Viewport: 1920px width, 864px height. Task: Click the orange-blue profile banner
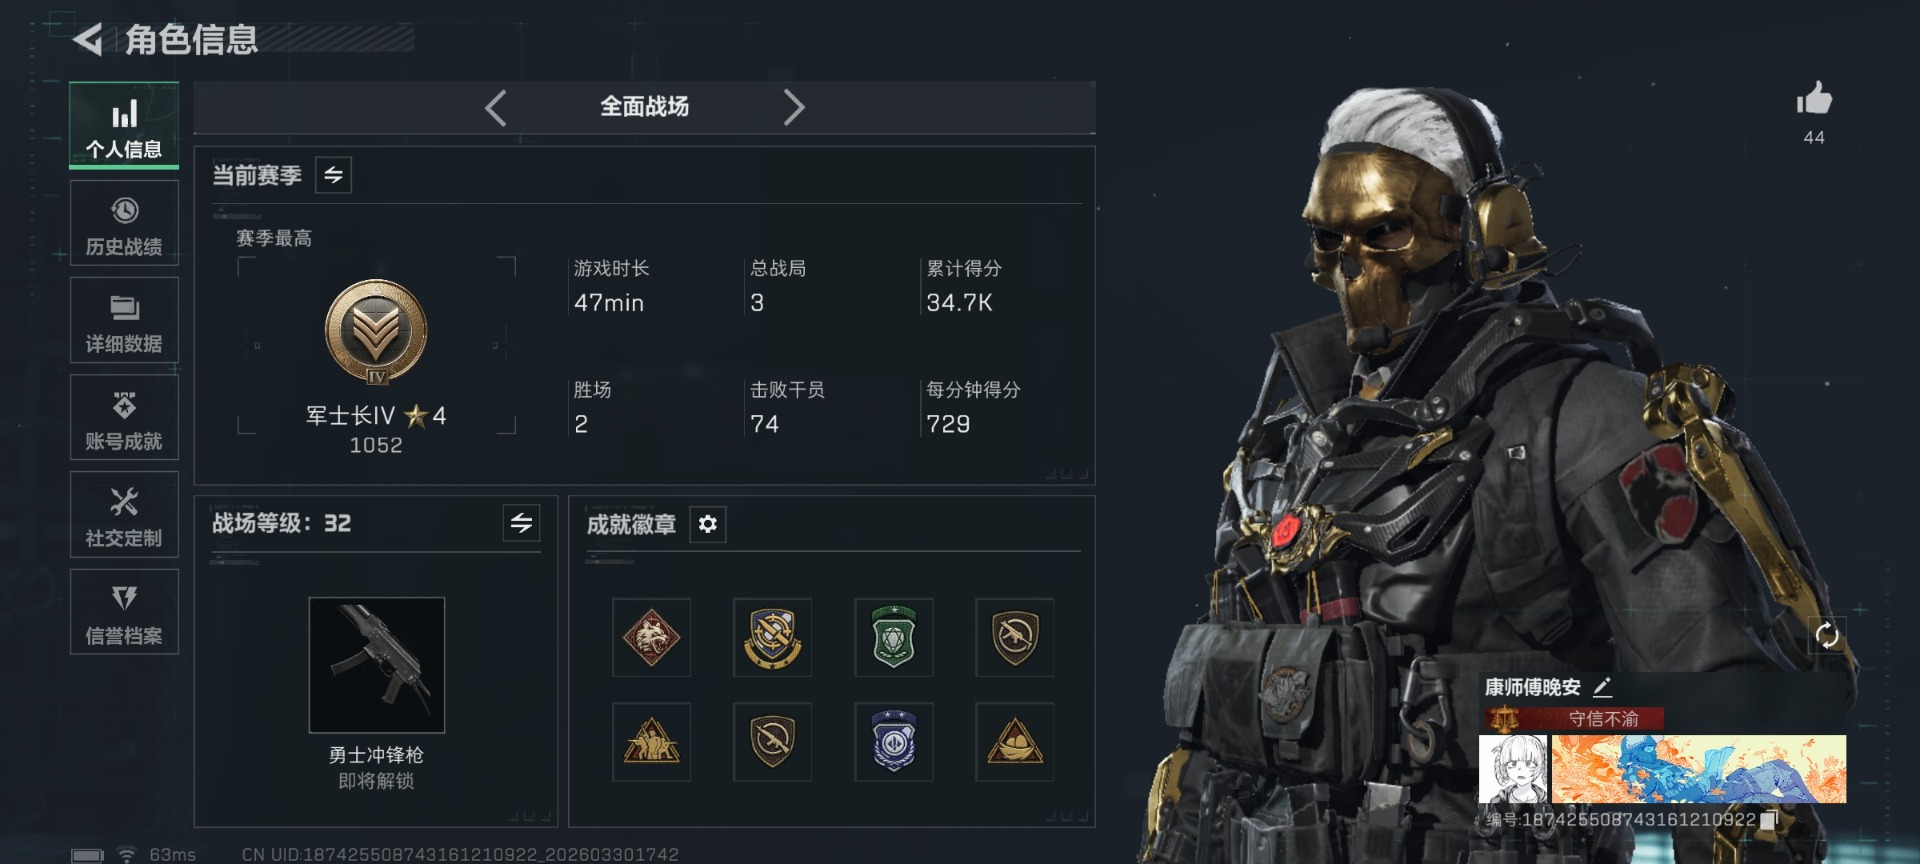coord(1699,769)
